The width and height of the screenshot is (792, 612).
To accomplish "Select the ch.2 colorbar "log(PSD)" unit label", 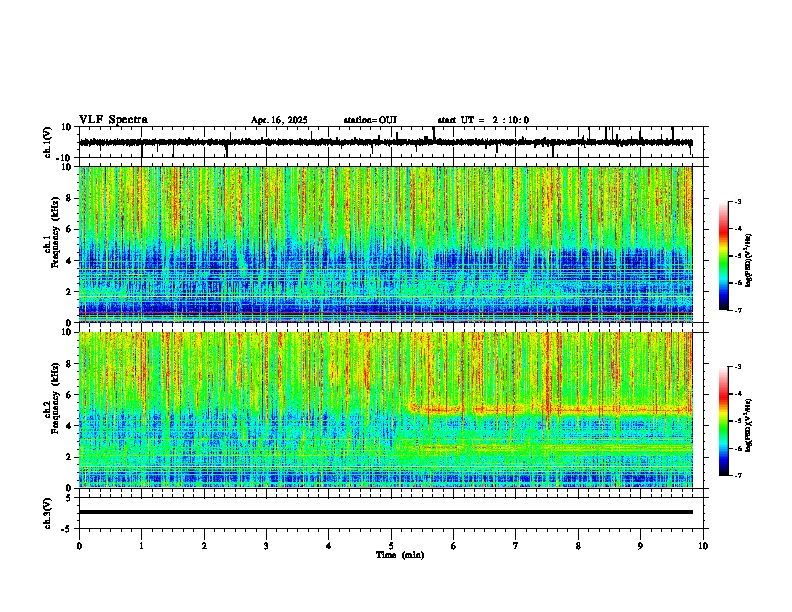I will [x=748, y=425].
